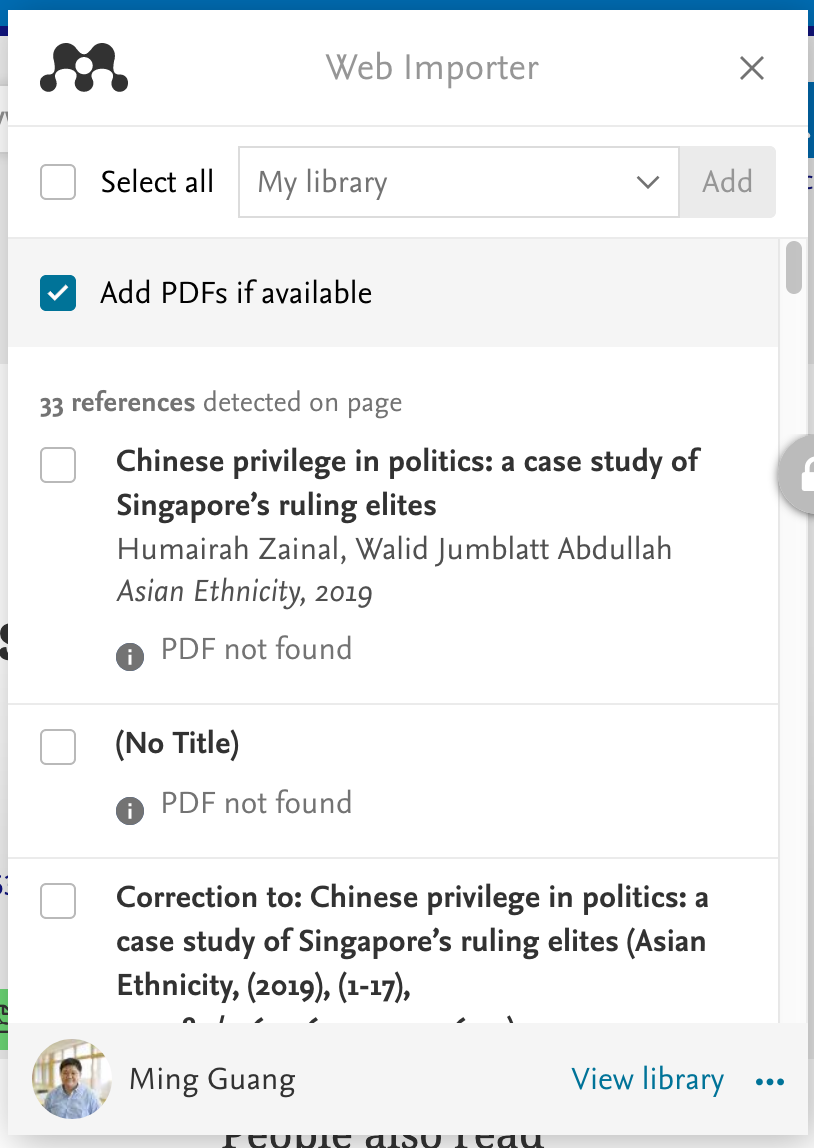Check the 'Correction to: Chinese privilege' reference
814x1148 pixels.
coord(58,901)
